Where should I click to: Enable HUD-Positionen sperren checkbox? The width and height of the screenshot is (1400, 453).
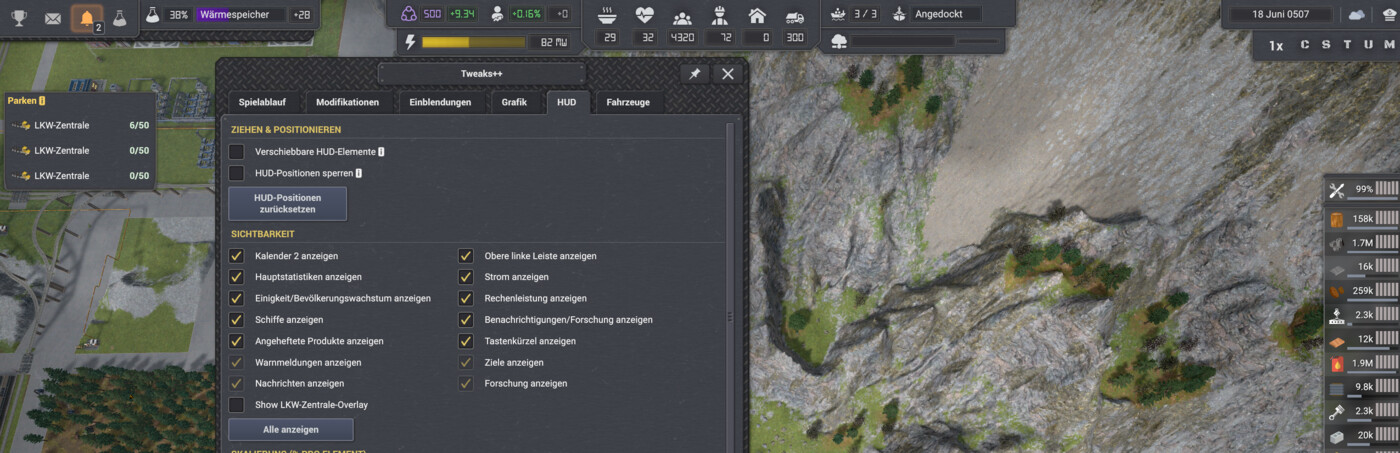[236, 173]
